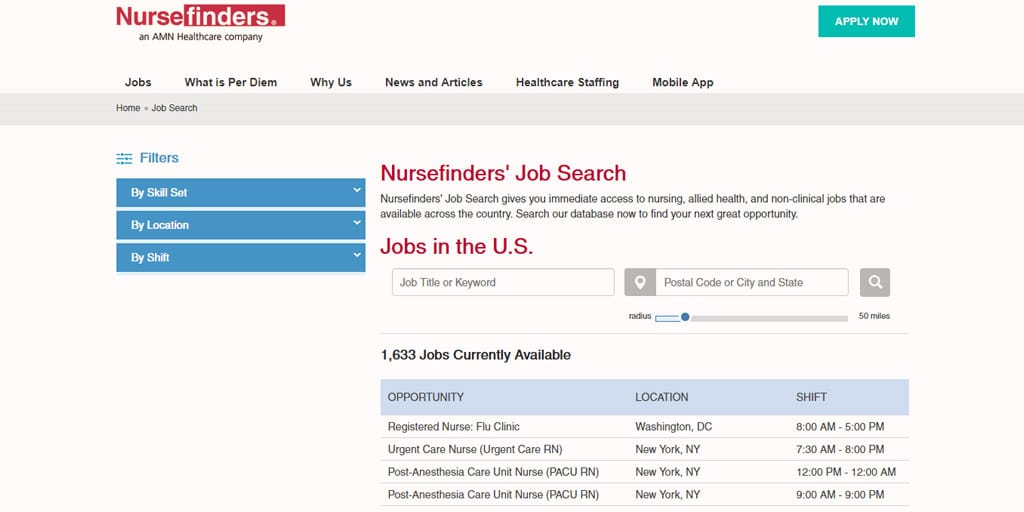1024x512 pixels.
Task: Open the Registered Nurse: Flu Clinic listing
Action: point(454,427)
